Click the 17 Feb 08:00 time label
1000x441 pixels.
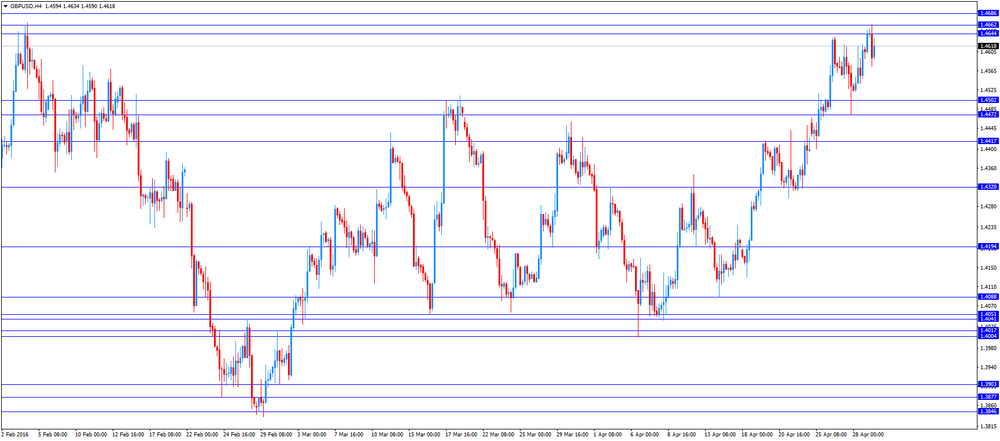pos(164,435)
